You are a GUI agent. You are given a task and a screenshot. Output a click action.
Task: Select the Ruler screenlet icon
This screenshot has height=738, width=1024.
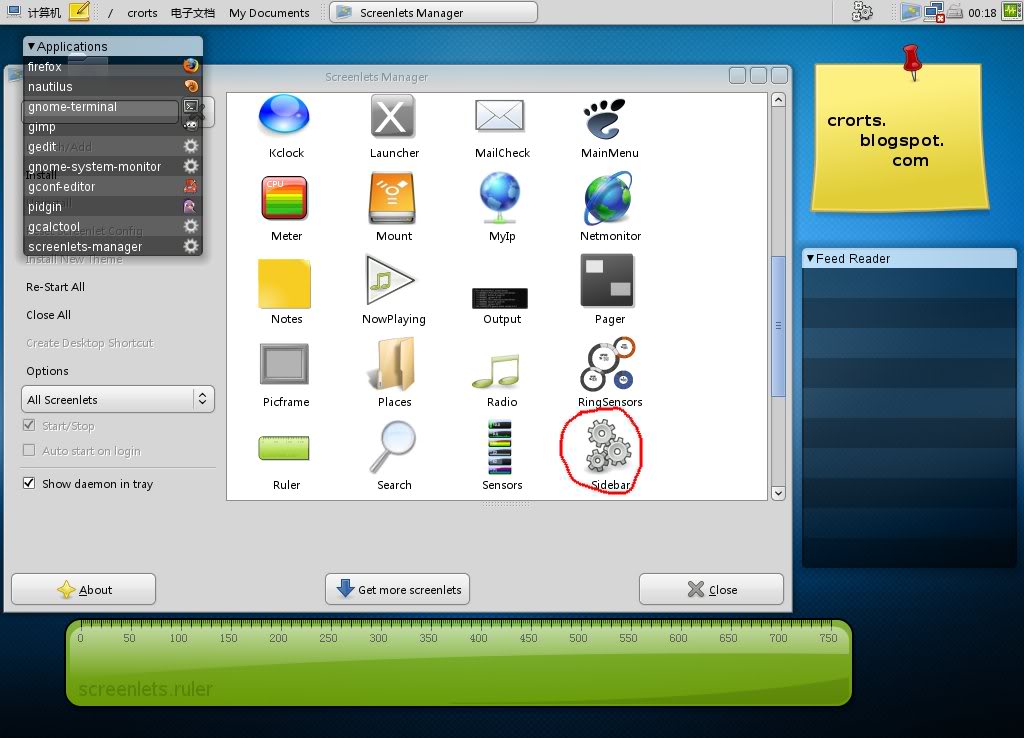coord(284,448)
